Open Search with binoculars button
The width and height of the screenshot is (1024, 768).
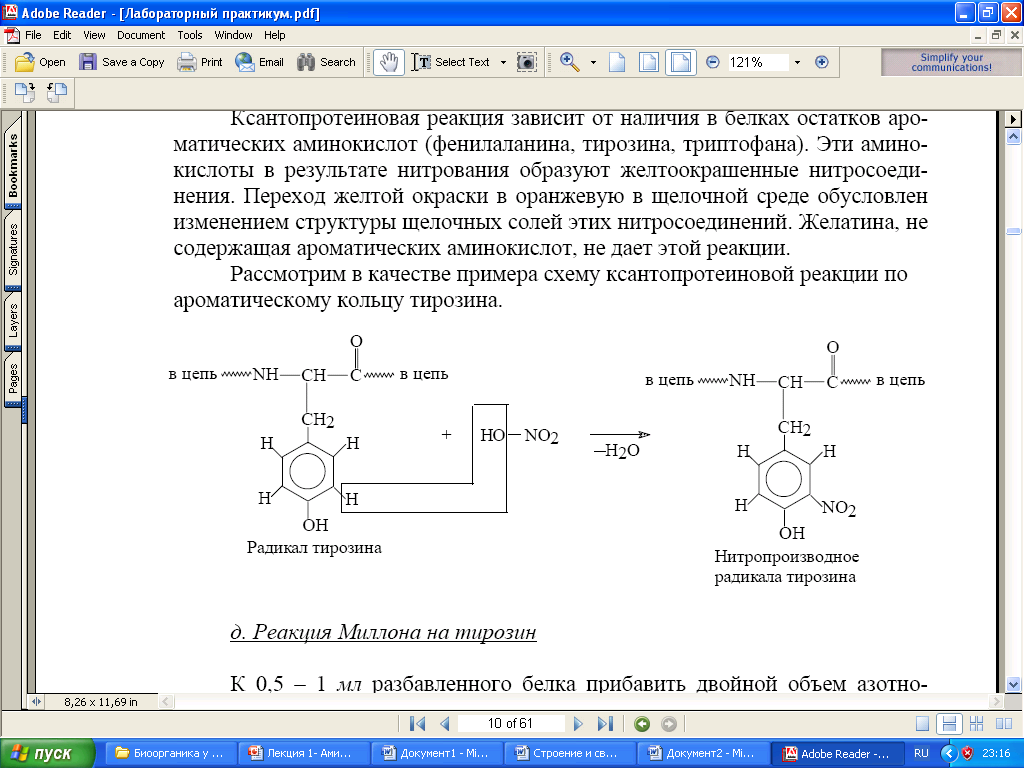click(326, 62)
